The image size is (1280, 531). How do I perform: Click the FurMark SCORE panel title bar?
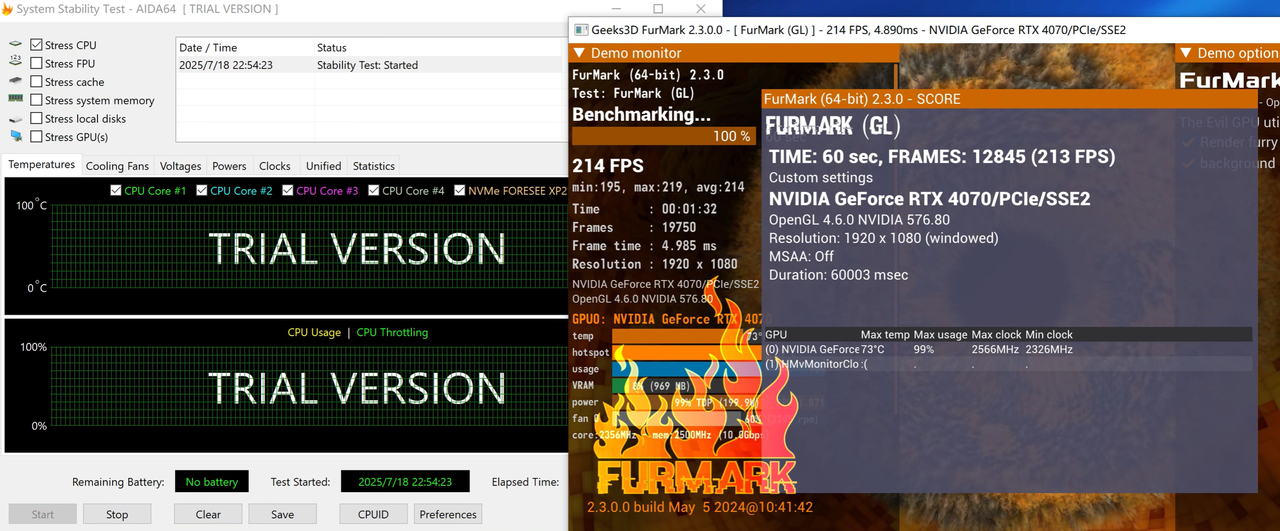coord(1009,99)
